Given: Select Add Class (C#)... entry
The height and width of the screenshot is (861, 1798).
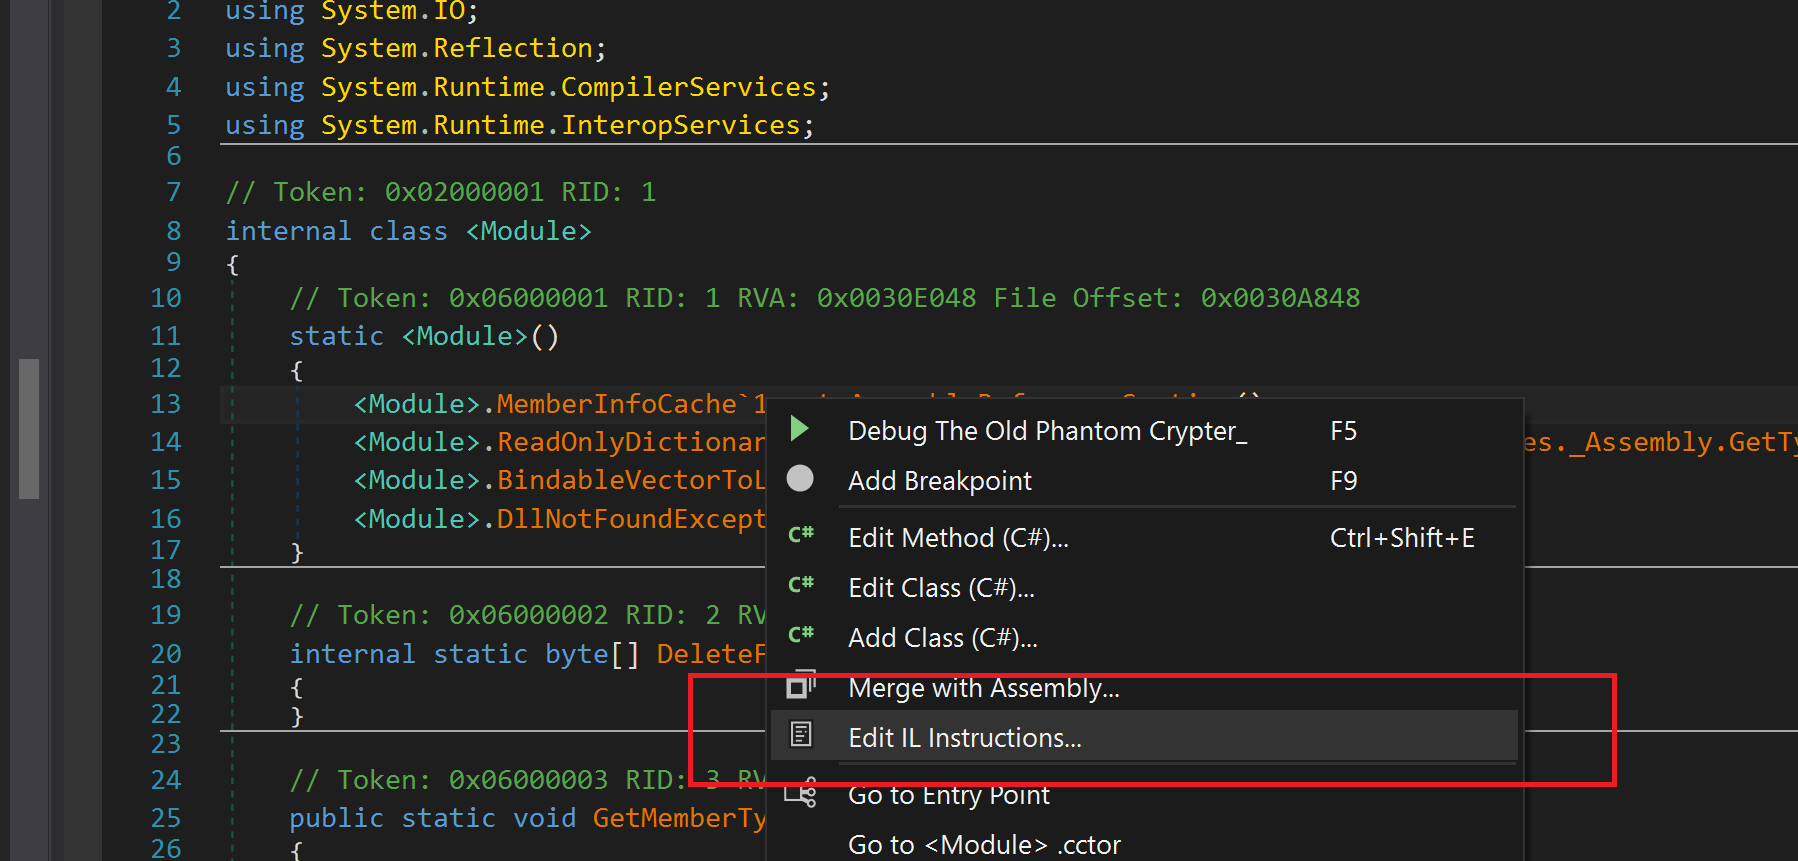Looking at the screenshot, I should [x=1144, y=638].
